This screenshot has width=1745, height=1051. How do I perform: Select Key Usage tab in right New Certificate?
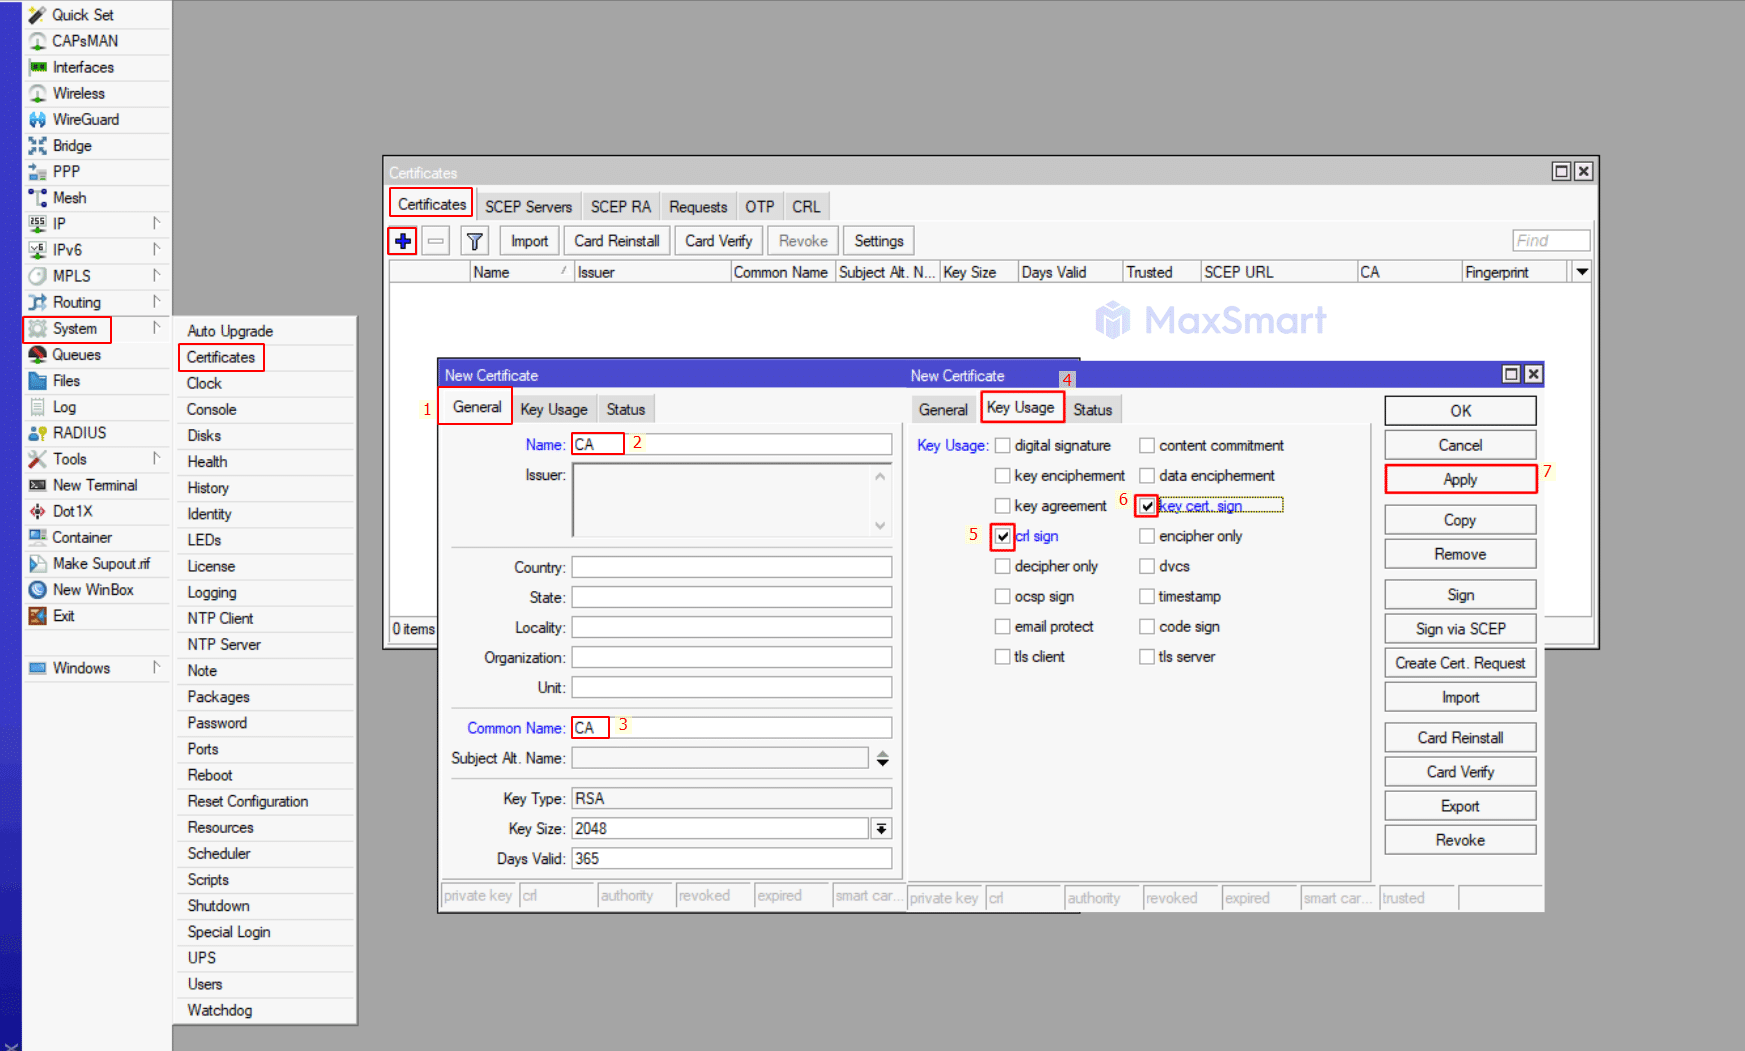tap(1021, 407)
